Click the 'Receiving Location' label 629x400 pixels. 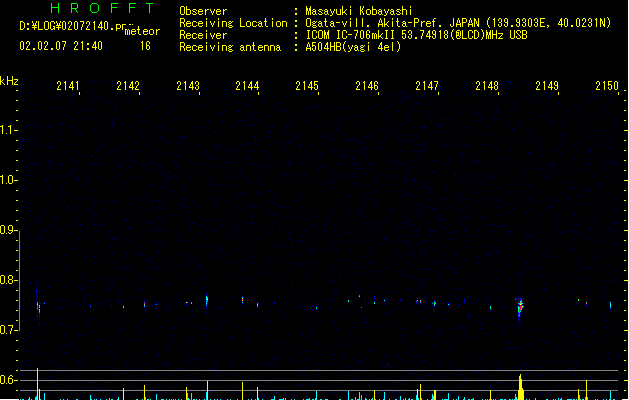point(233,23)
